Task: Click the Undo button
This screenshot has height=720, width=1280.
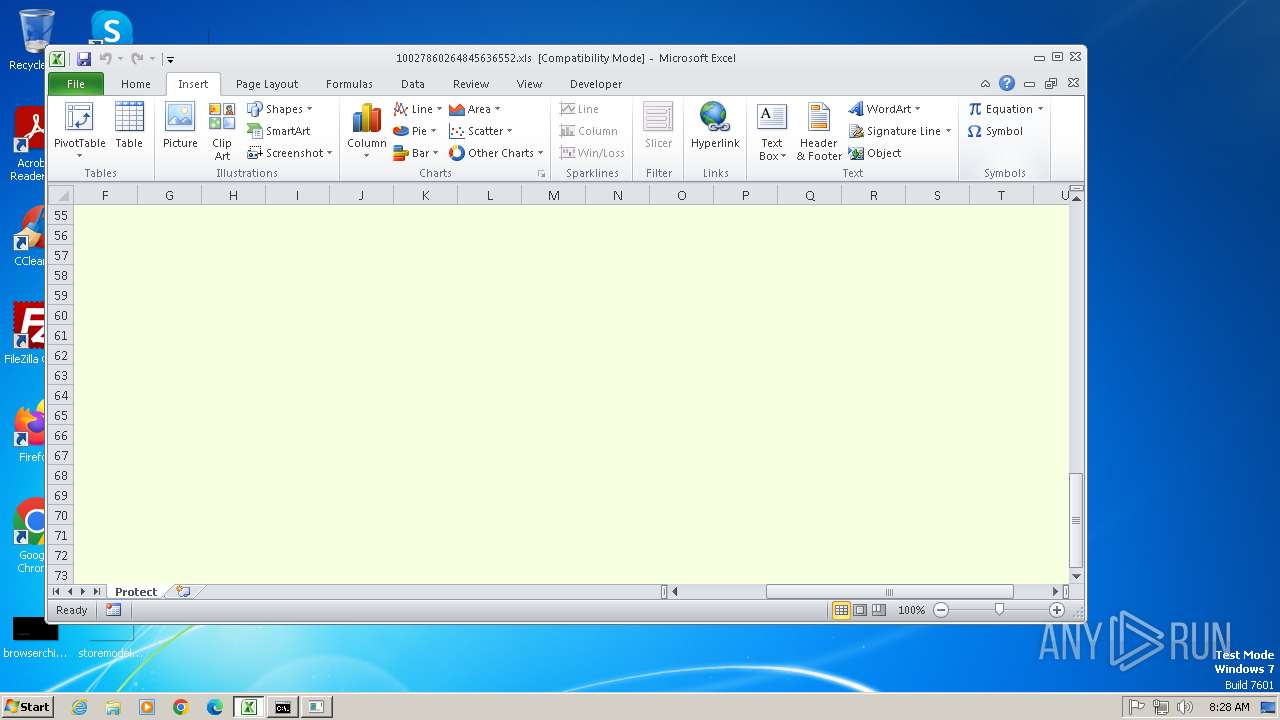Action: point(105,59)
